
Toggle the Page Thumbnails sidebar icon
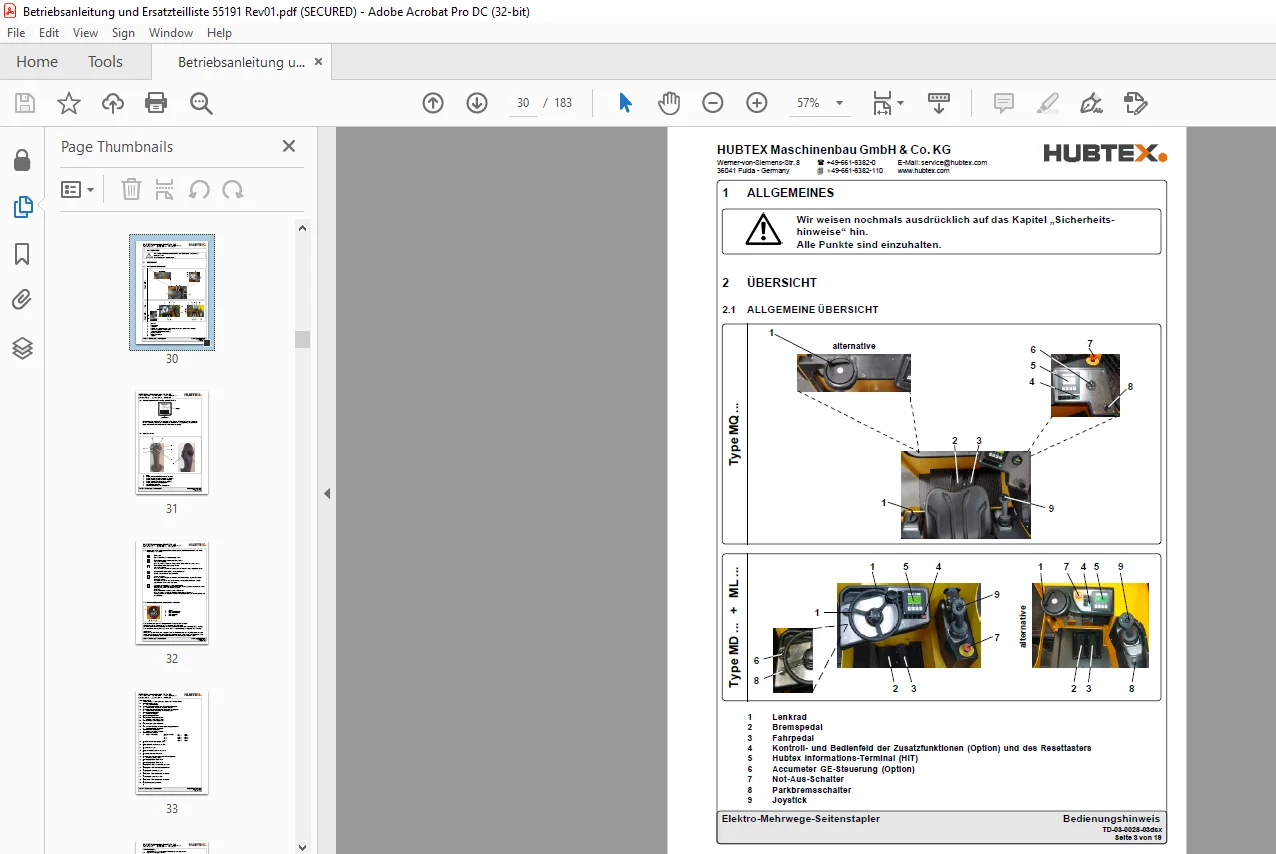(22, 207)
